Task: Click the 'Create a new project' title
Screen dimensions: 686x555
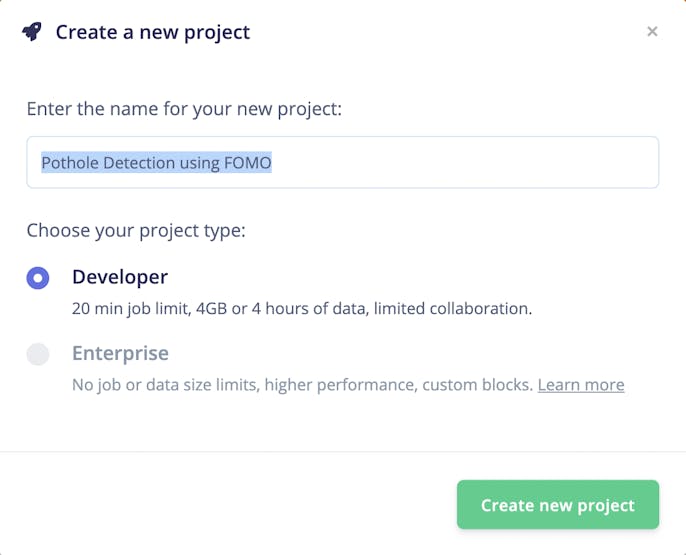Action: (153, 32)
